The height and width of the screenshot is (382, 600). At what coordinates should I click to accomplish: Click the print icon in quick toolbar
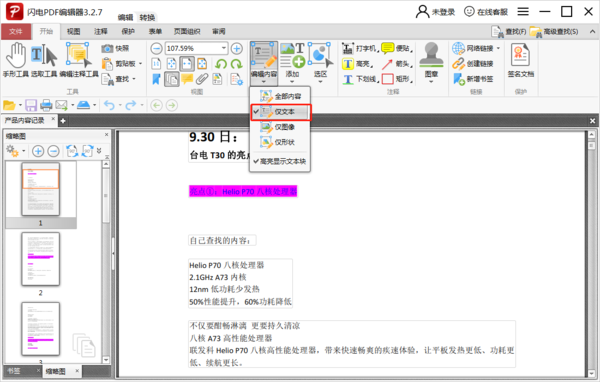click(x=46, y=105)
